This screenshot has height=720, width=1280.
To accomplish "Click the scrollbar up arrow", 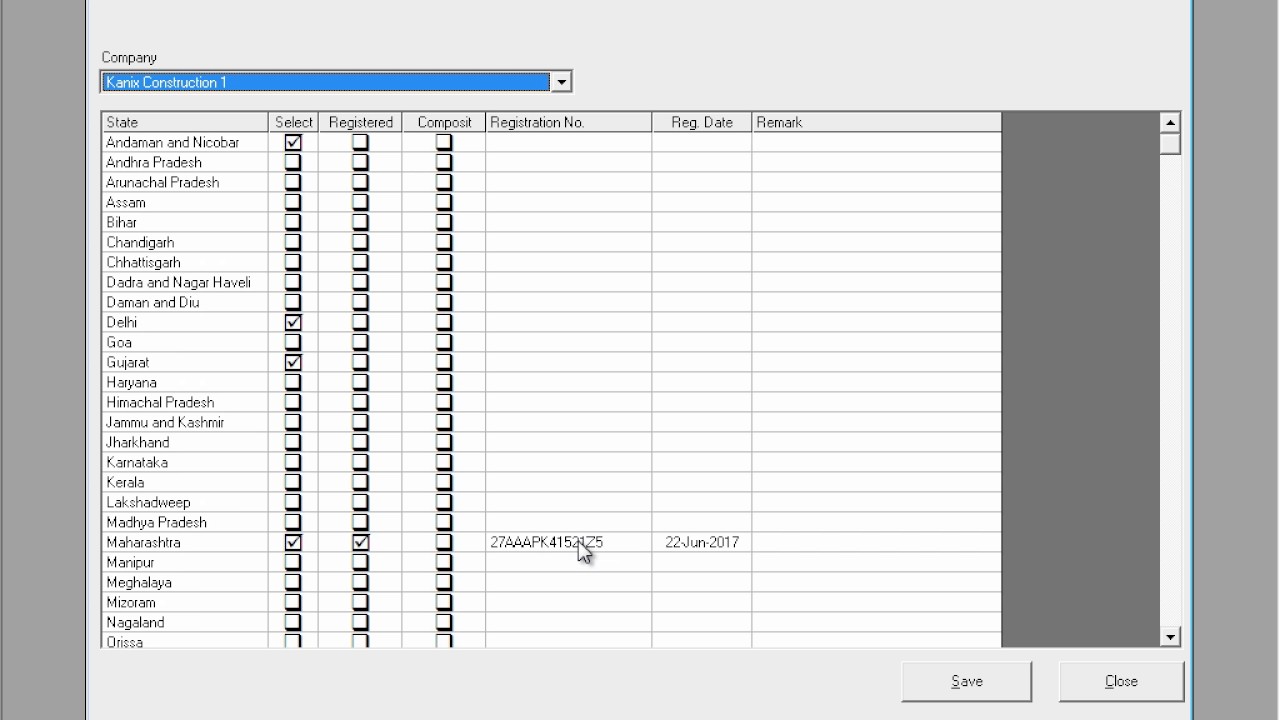I will (x=1170, y=122).
